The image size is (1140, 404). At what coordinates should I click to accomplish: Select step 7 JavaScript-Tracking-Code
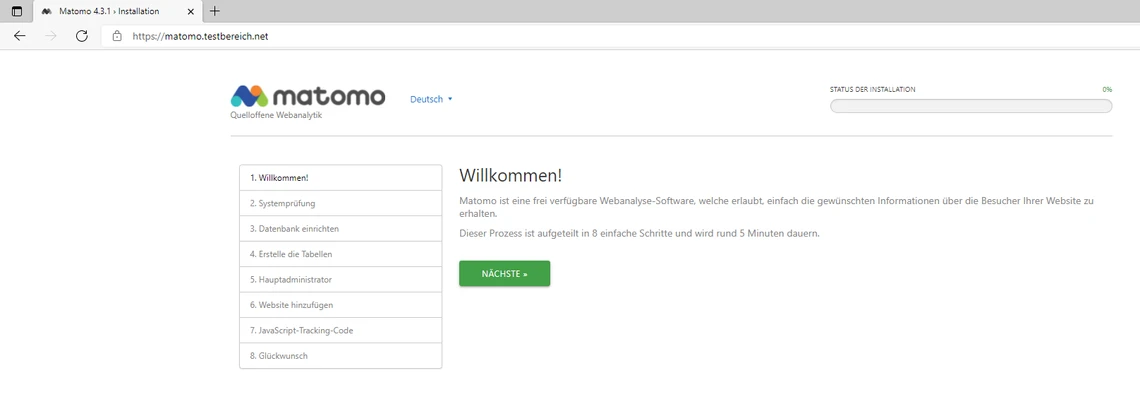pyautogui.click(x=340, y=330)
